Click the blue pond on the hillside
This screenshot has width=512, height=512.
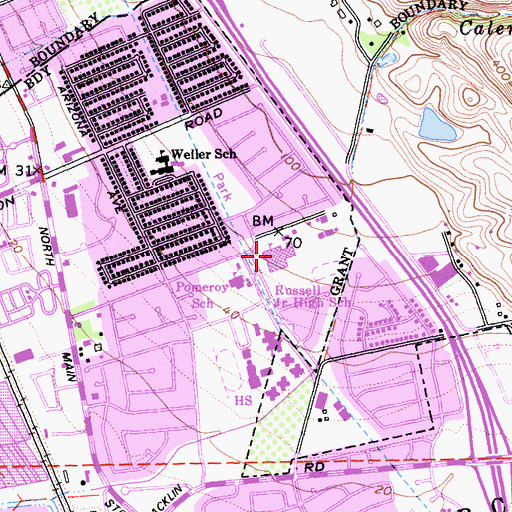(436, 124)
